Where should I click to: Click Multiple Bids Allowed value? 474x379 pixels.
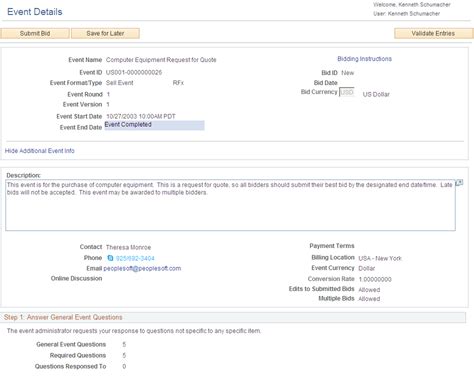369,299
